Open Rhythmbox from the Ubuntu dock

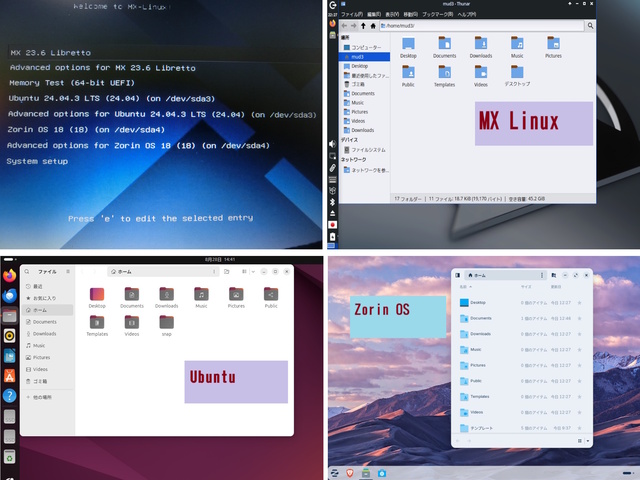[9, 336]
